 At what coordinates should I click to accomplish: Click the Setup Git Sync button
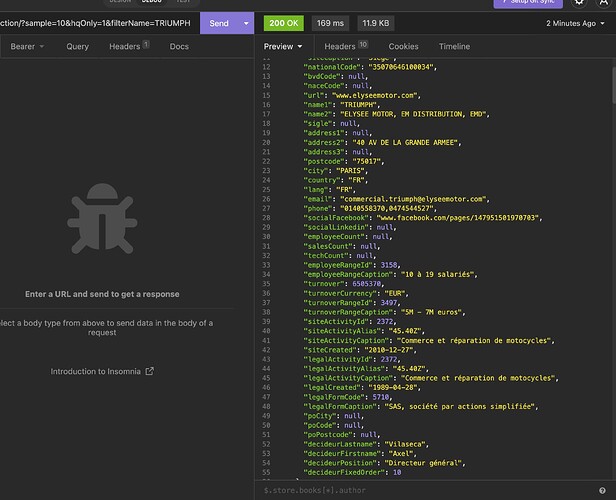pos(528,2)
